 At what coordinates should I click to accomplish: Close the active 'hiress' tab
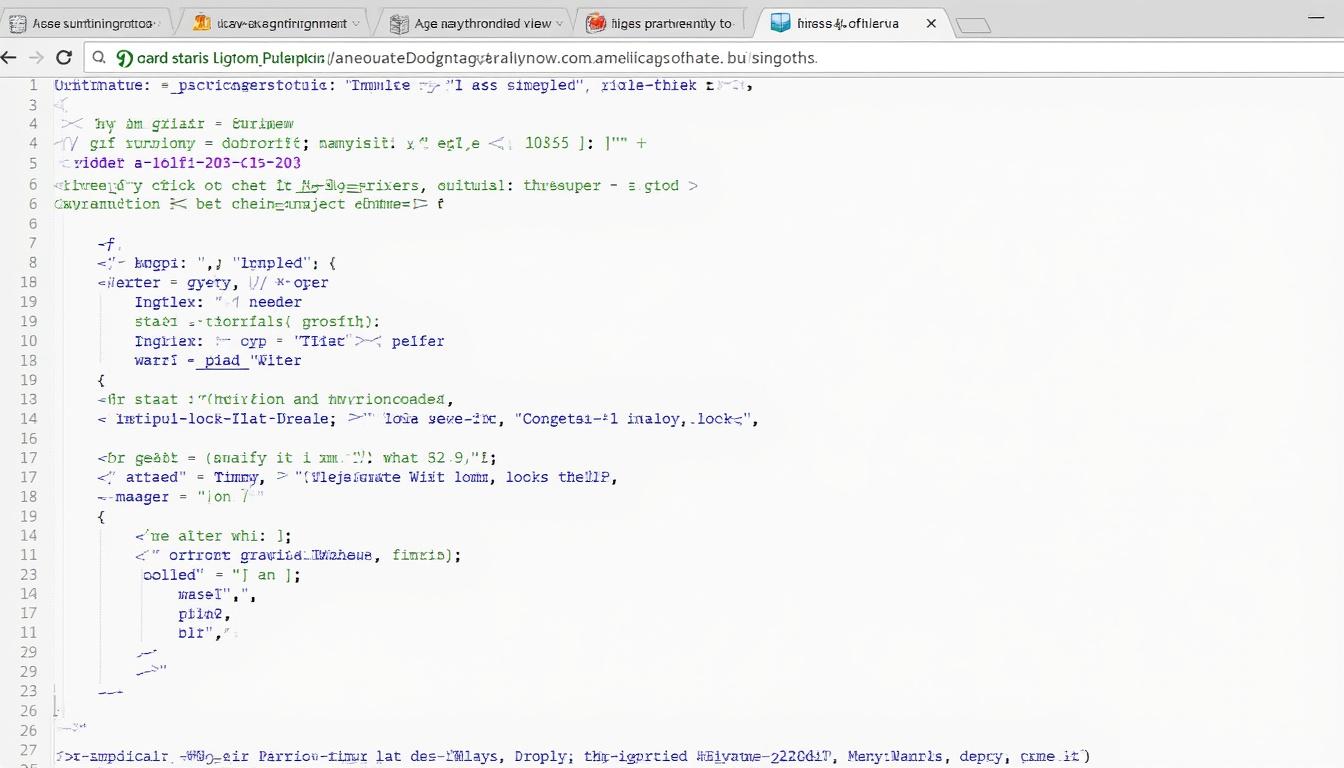[931, 22]
